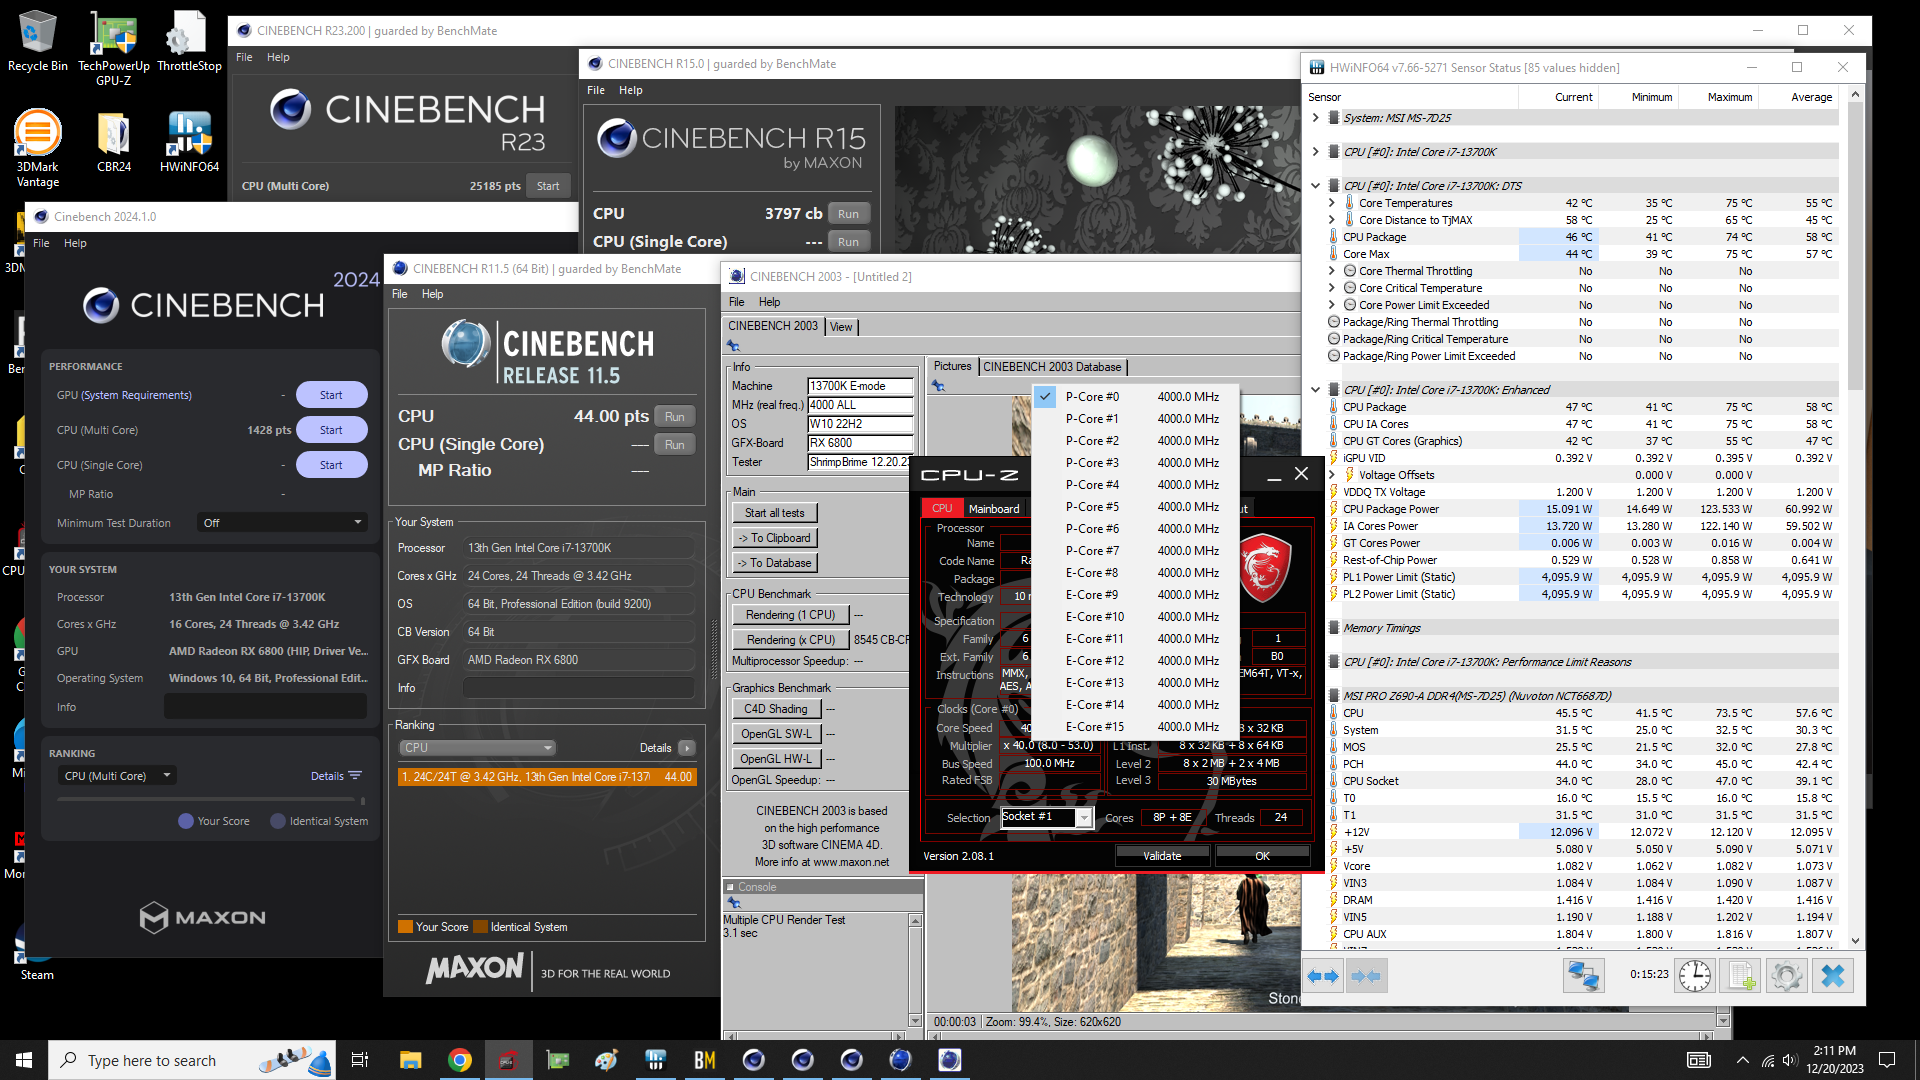Click CPU-Z Validate button
Image resolution: width=1920 pixels, height=1080 pixels.
pyautogui.click(x=1162, y=856)
